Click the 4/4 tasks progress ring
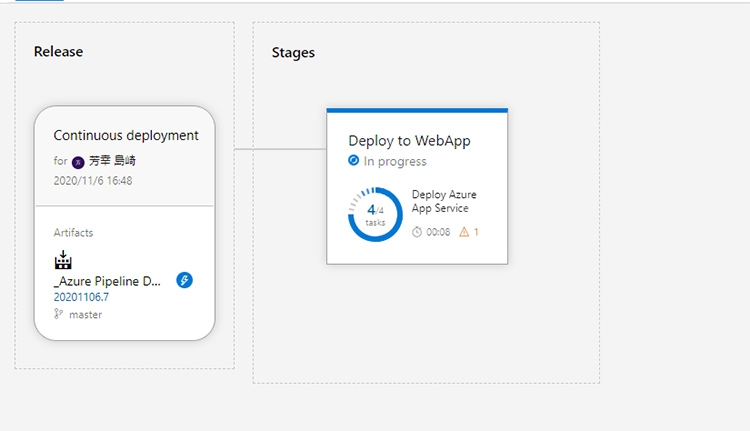The image size is (750, 431). click(x=375, y=214)
